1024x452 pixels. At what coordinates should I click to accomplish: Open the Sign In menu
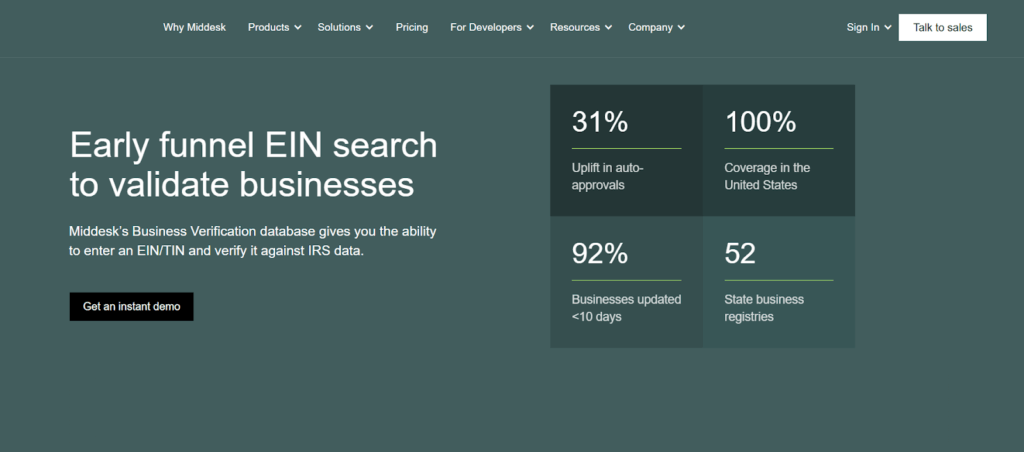(x=863, y=27)
